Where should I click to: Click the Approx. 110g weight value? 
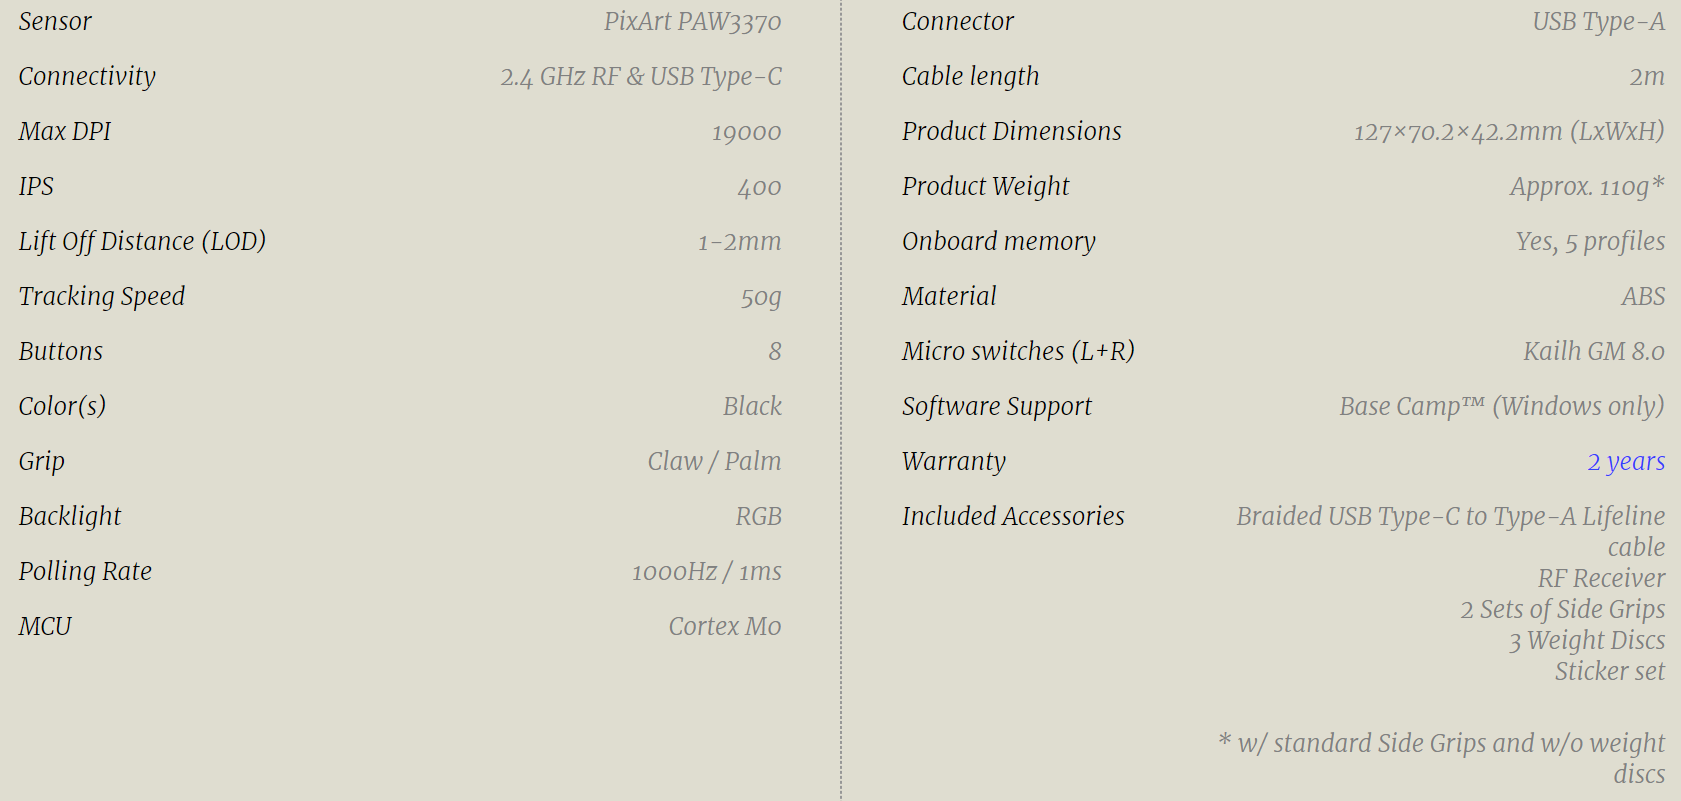(1586, 187)
